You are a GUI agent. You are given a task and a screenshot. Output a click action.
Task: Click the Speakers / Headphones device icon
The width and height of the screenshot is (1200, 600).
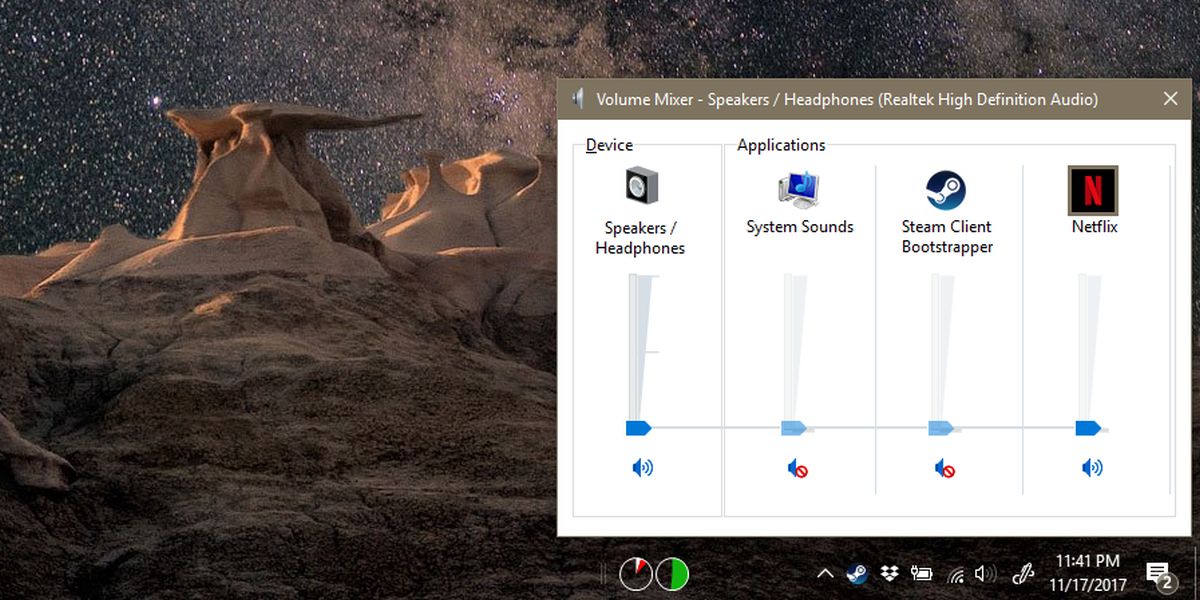coord(642,187)
